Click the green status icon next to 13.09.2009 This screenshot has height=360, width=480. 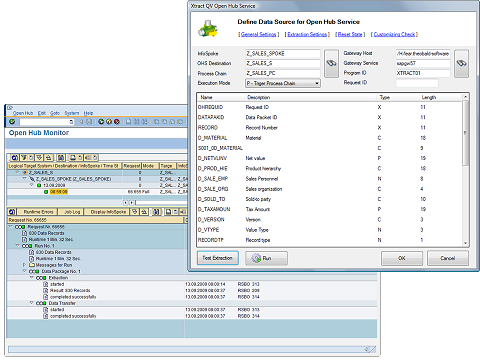tap(39, 185)
